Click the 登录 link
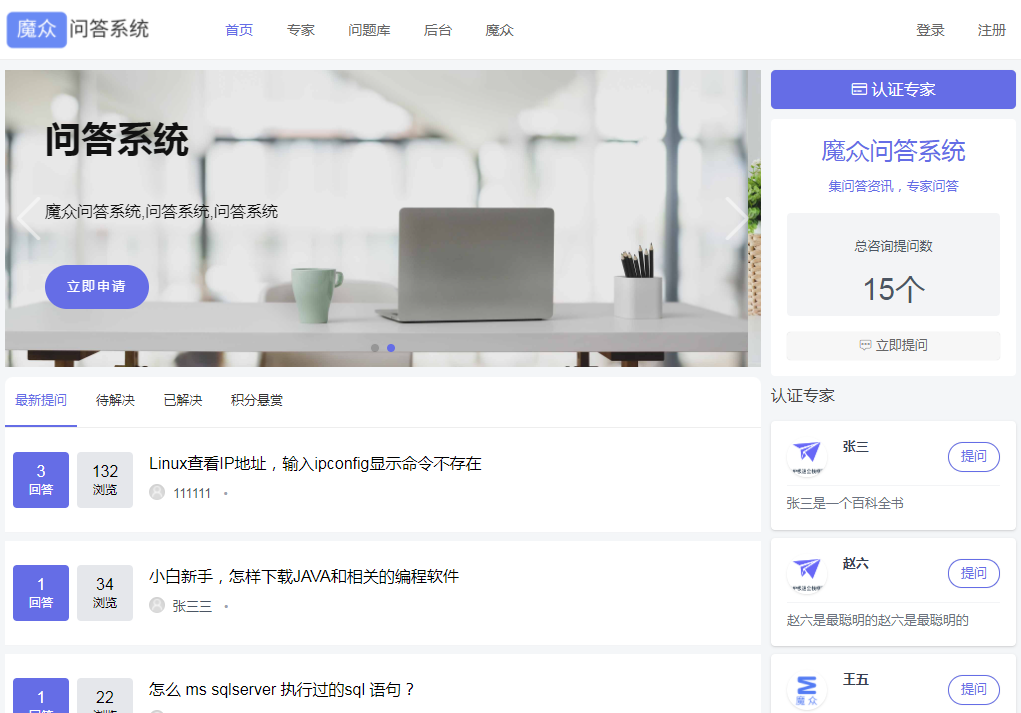Viewport: 1021px width, 713px height. (930, 30)
